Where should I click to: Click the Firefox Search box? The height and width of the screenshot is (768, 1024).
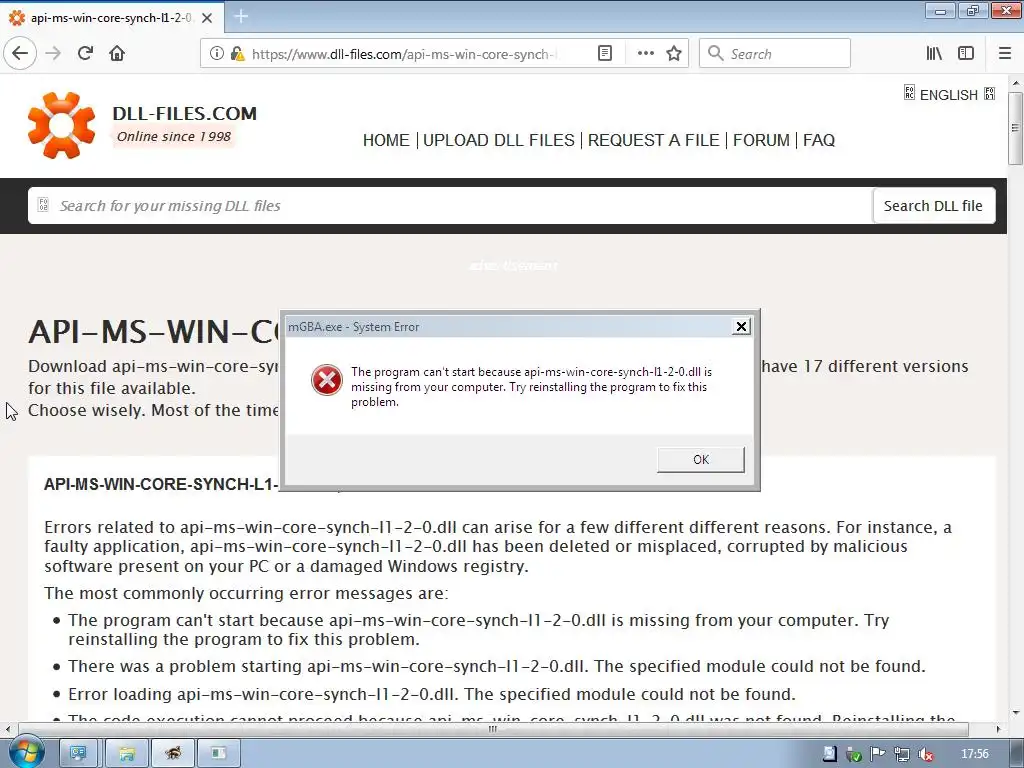775,54
